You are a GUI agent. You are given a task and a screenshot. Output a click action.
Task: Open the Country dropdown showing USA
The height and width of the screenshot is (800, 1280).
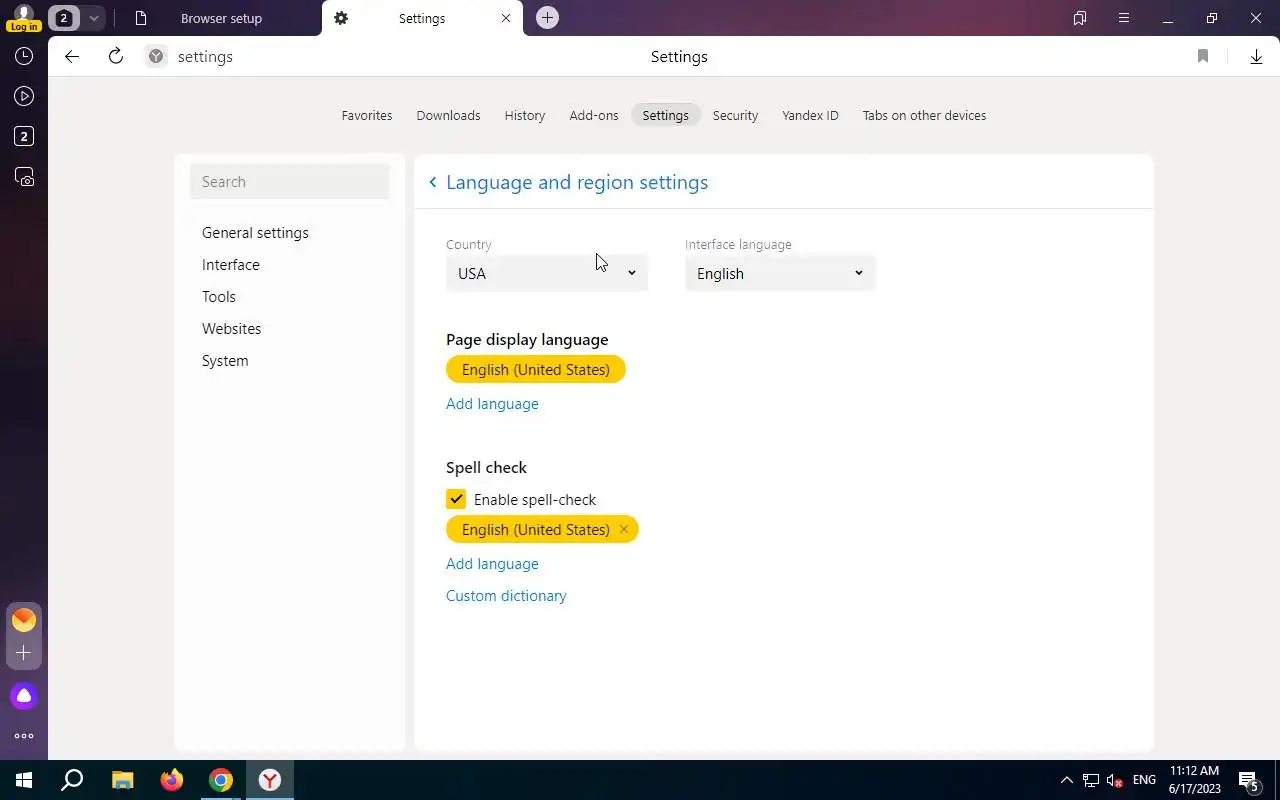point(547,273)
